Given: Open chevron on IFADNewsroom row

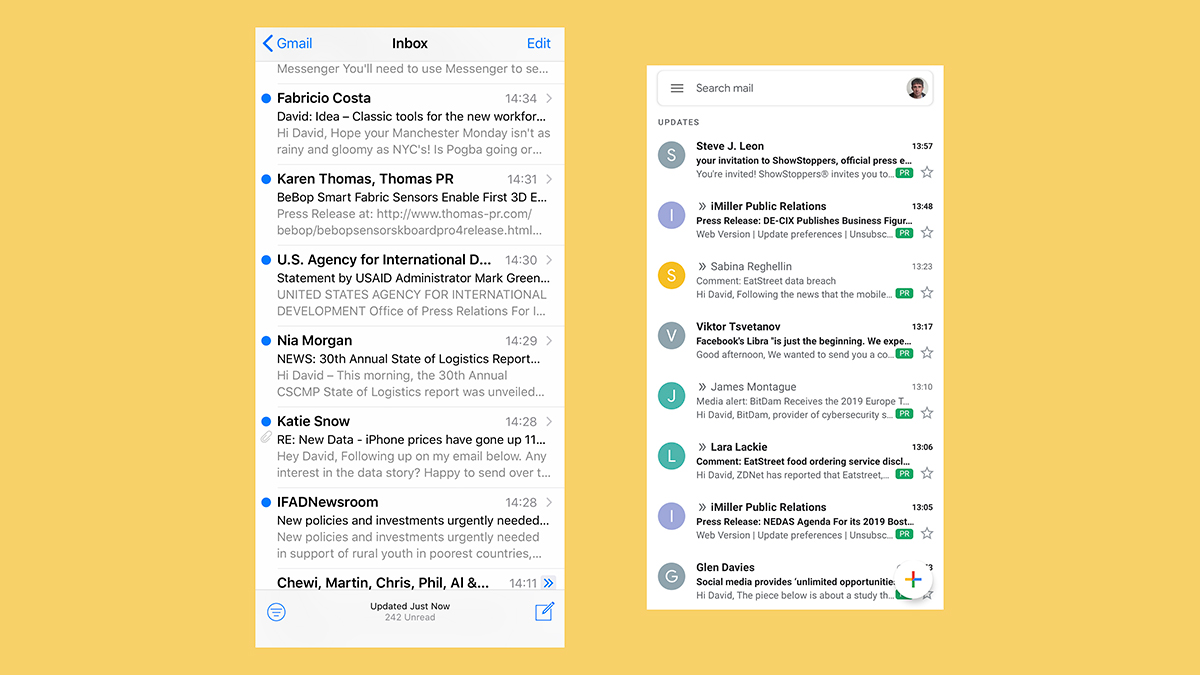Looking at the screenshot, I should 549,502.
